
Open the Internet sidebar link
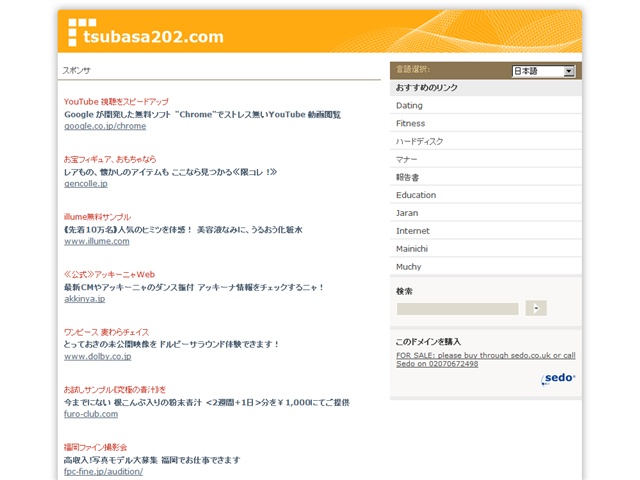(413, 231)
